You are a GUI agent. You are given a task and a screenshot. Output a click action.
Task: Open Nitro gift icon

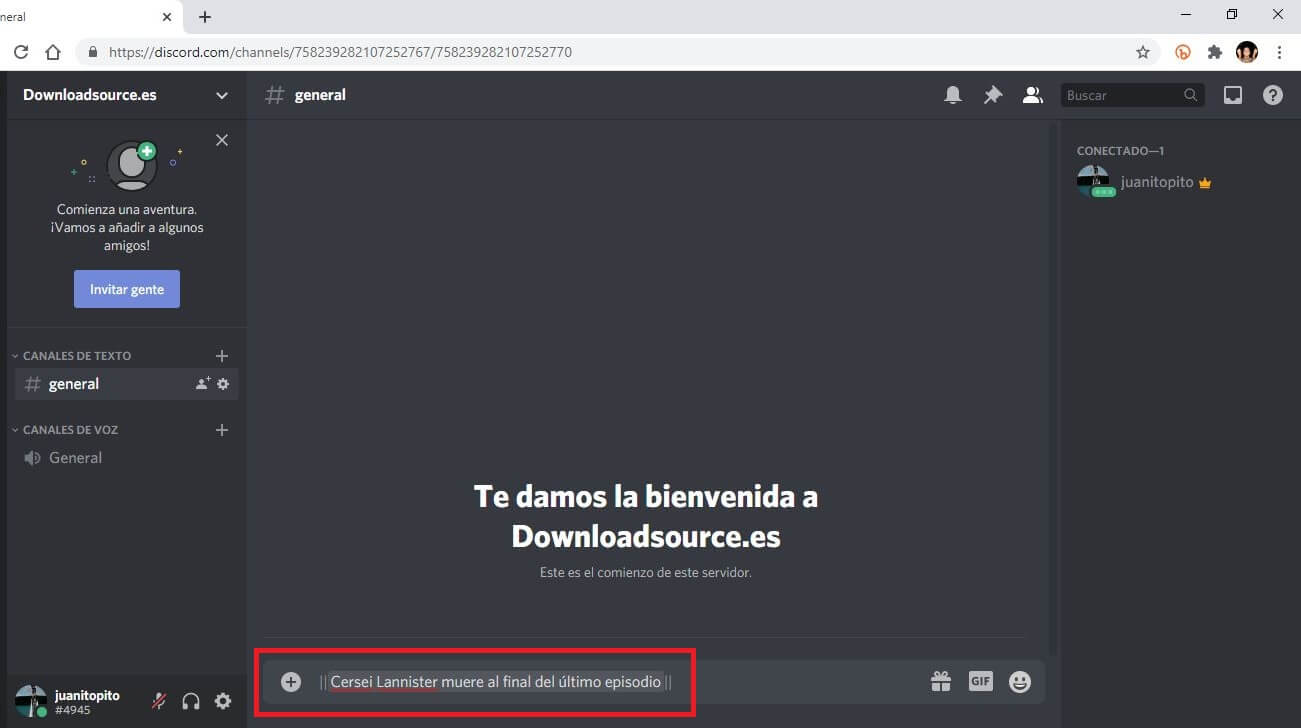pos(941,682)
